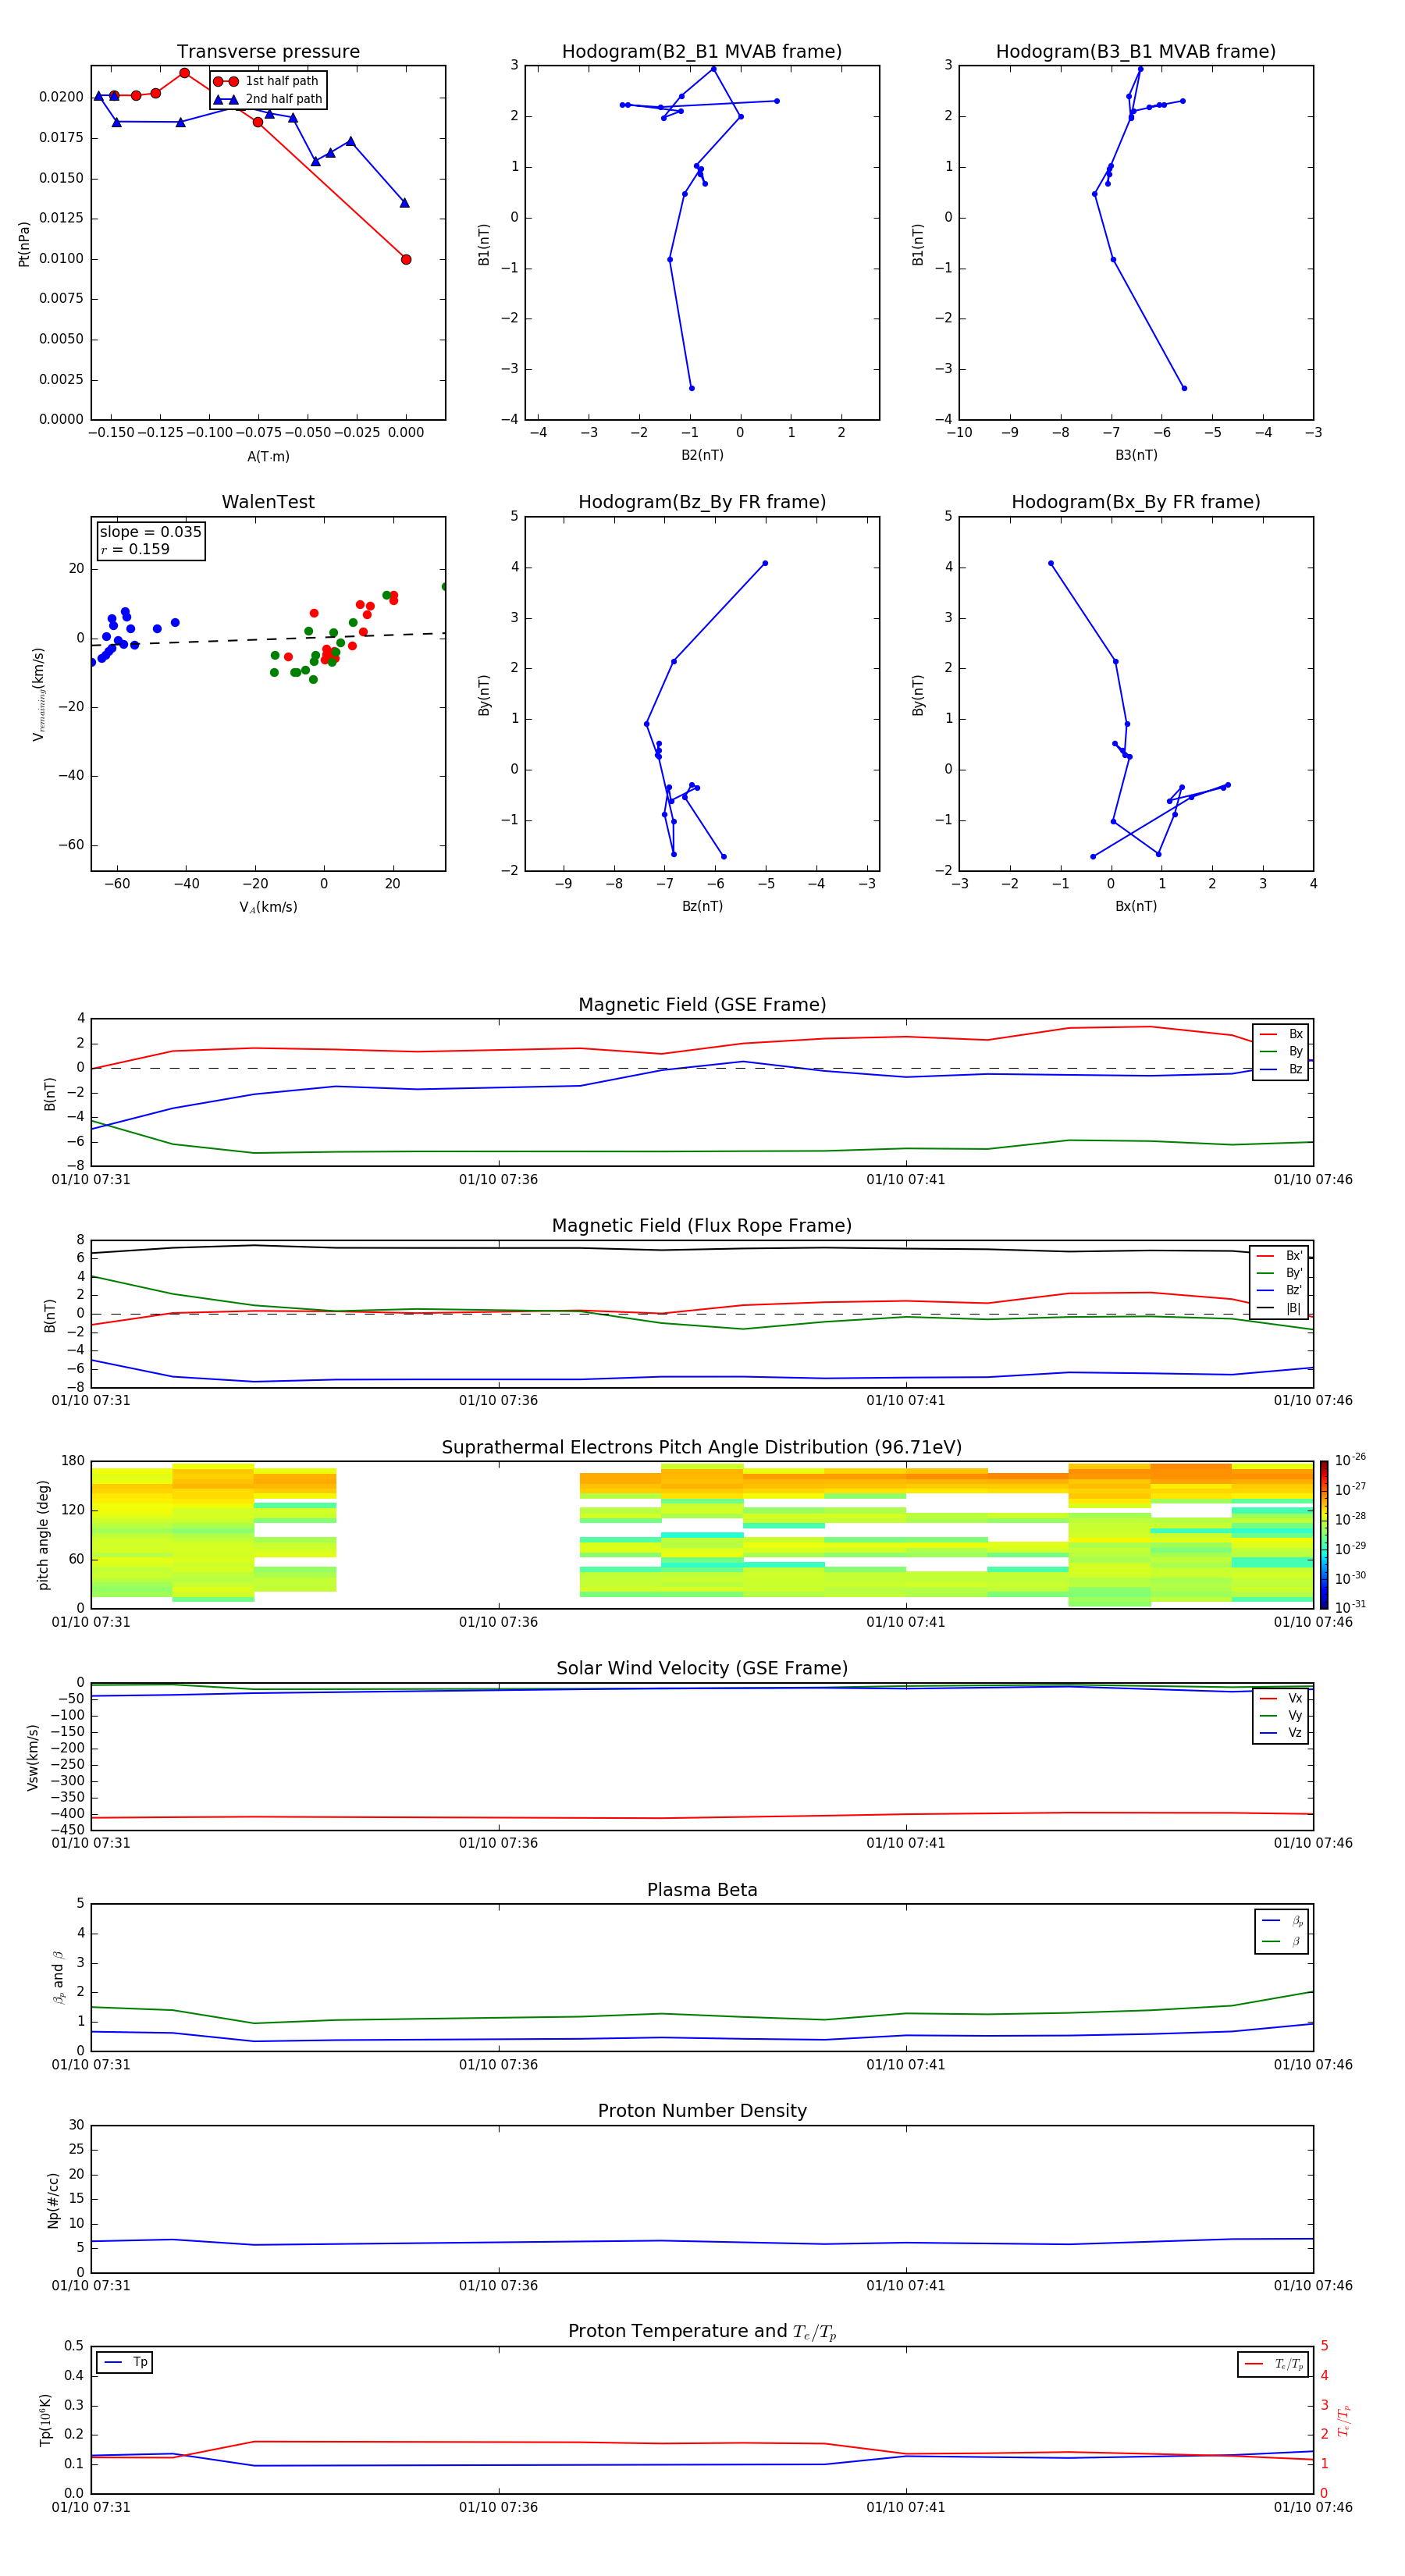Click the 'pitch angle (deg)' axis label
The image size is (1405, 2576).
(43, 1535)
